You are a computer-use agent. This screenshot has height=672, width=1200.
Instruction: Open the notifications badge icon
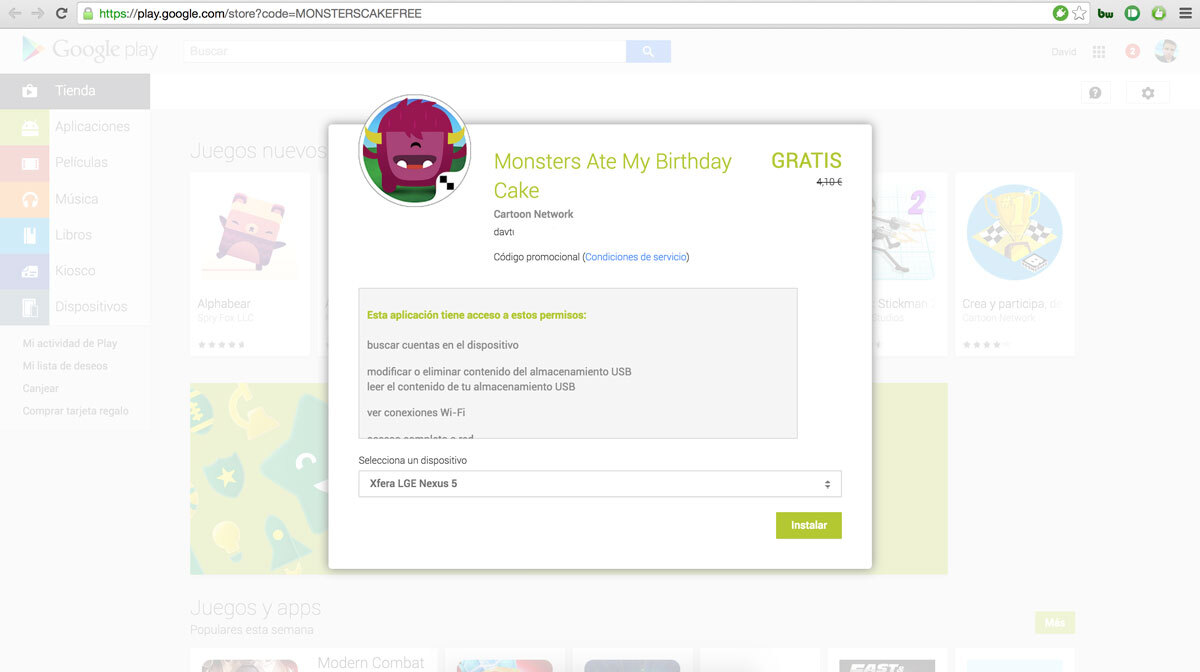coord(1132,52)
